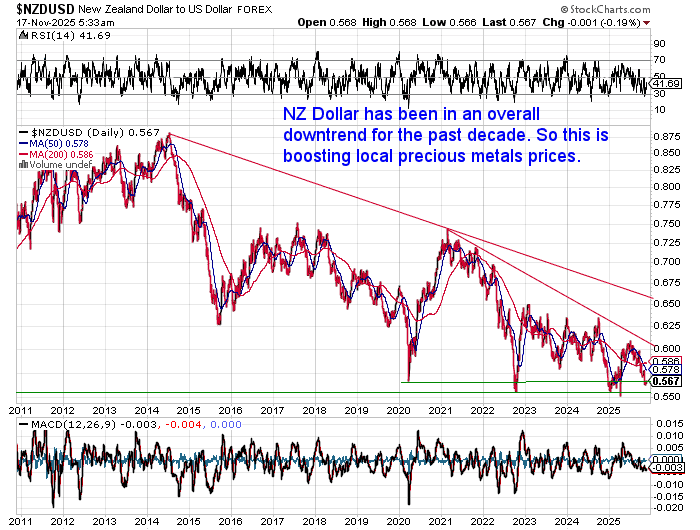The height and width of the screenshot is (530, 700).
Task: Click the blue 0.000 MACD histogram legend value
Action: pos(226,424)
